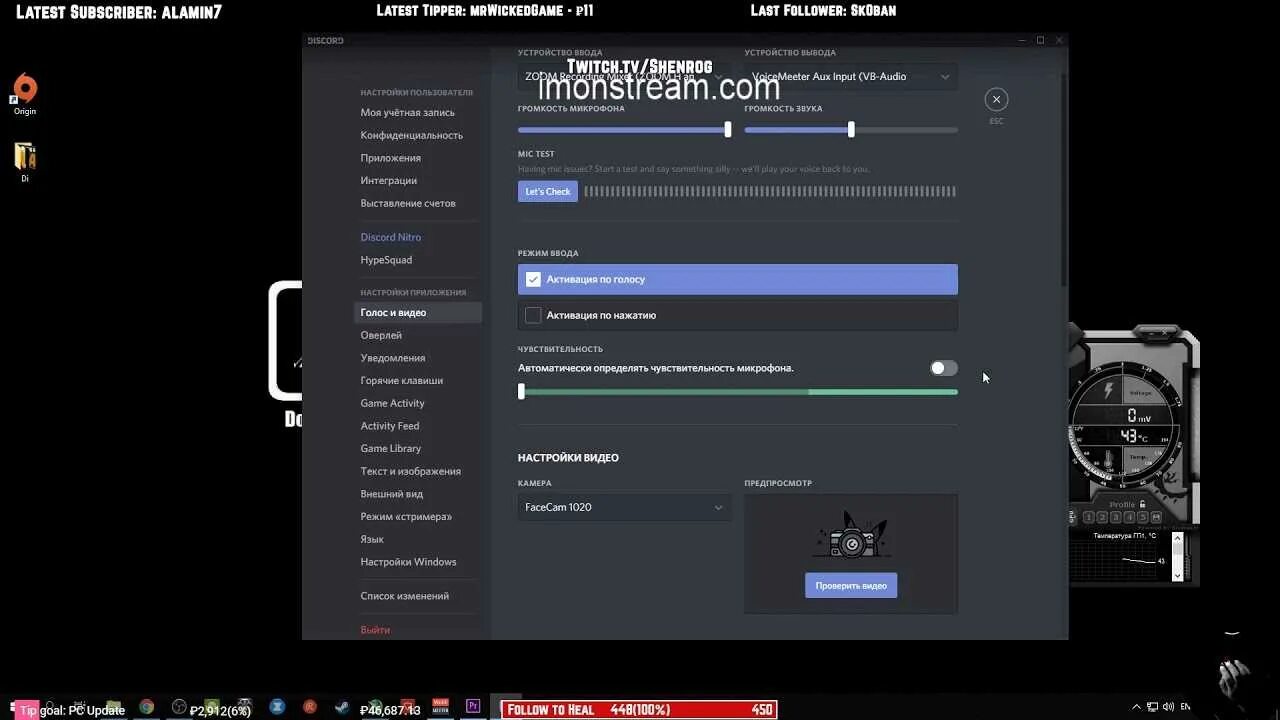Open Activity Feed settings
This screenshot has height=720, width=1280.
click(x=390, y=426)
